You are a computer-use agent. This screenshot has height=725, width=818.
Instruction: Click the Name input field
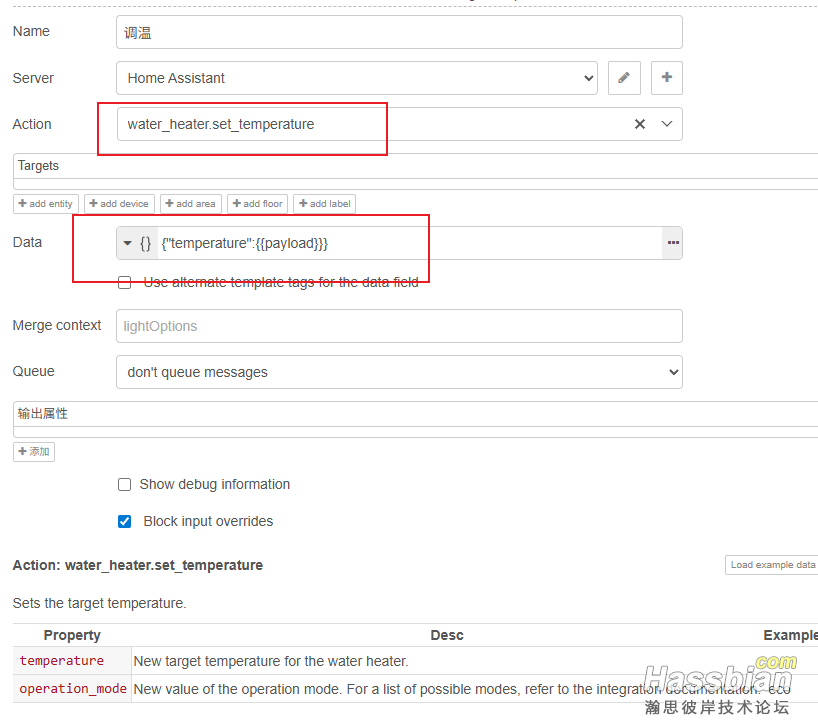(399, 32)
